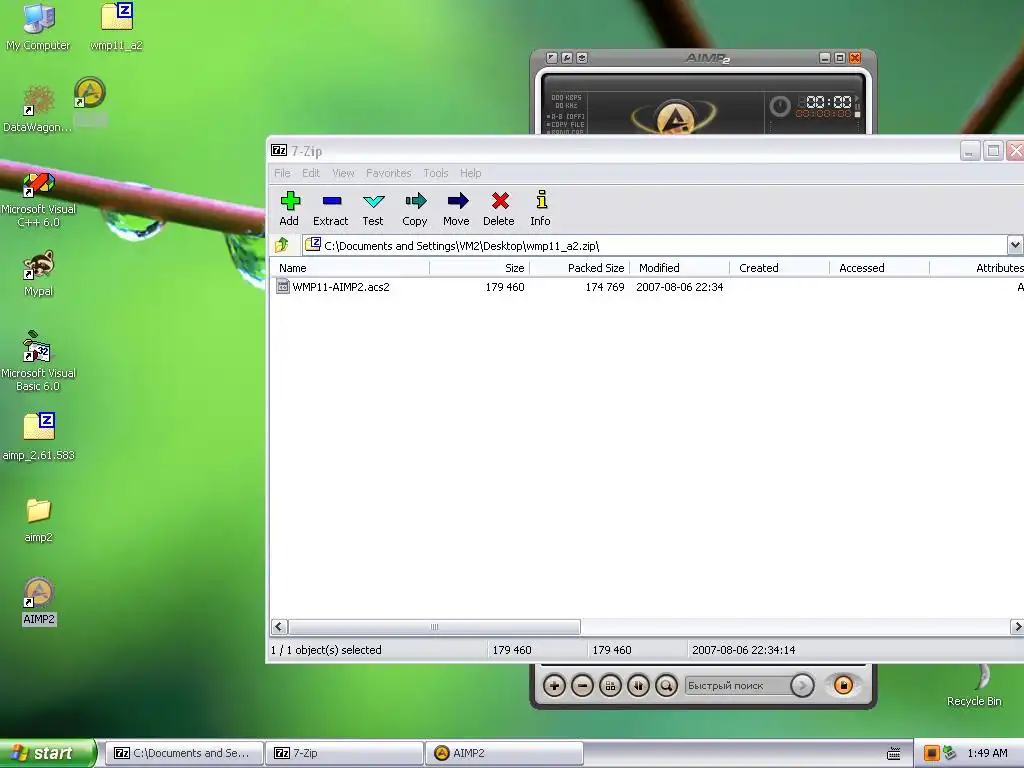Click status bar date 2007-08-06 22:34:14
Viewport: 1024px width, 768px height.
743,650
